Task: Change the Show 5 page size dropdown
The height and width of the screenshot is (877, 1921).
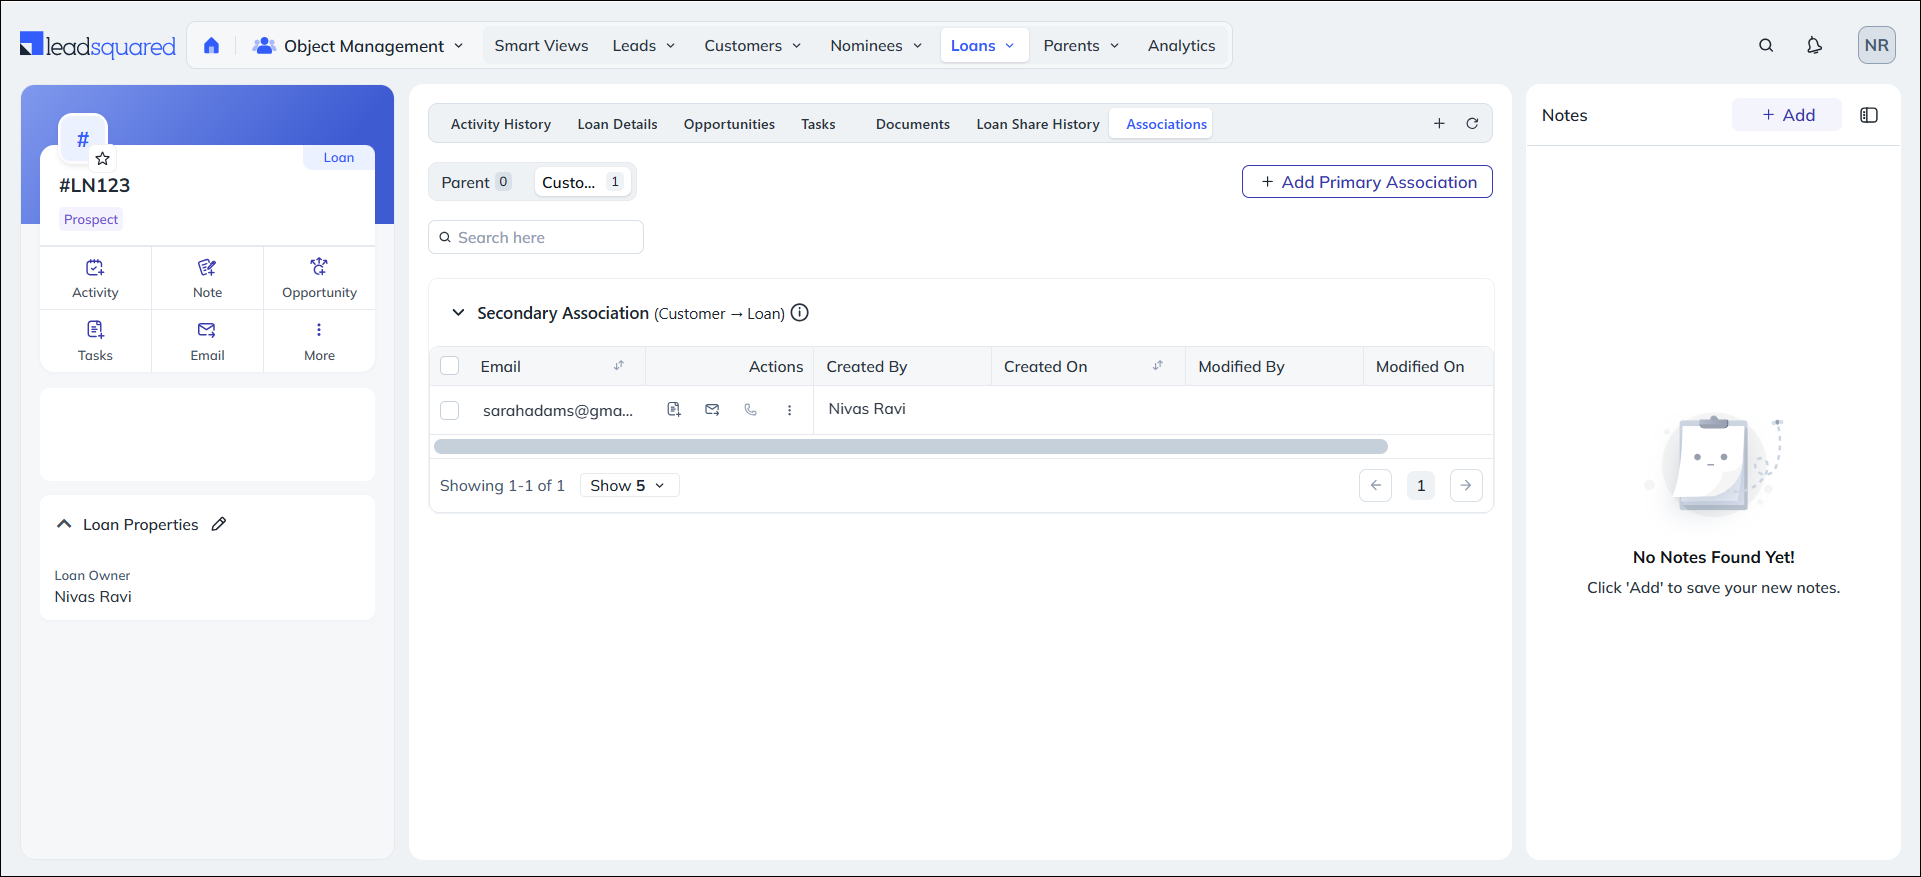Action: [x=629, y=486]
